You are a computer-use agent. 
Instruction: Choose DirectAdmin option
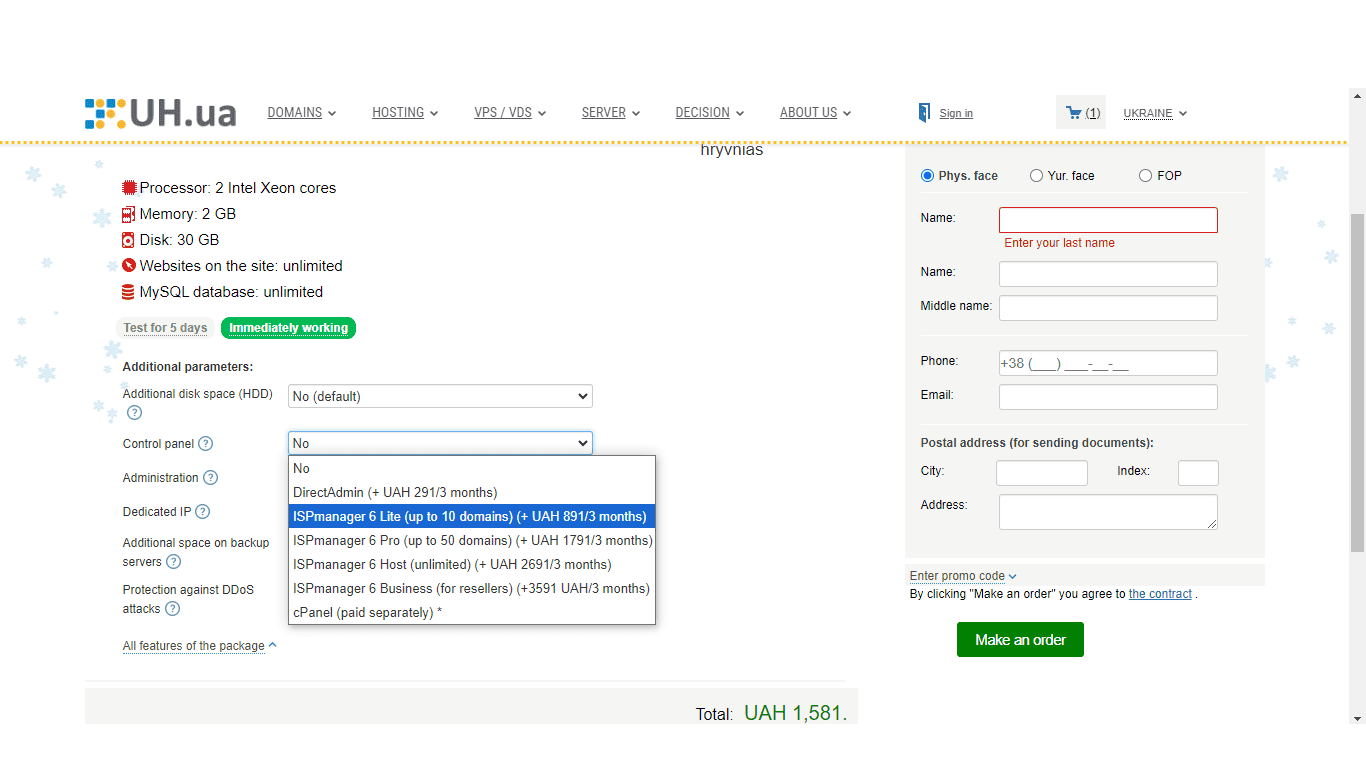coord(472,492)
